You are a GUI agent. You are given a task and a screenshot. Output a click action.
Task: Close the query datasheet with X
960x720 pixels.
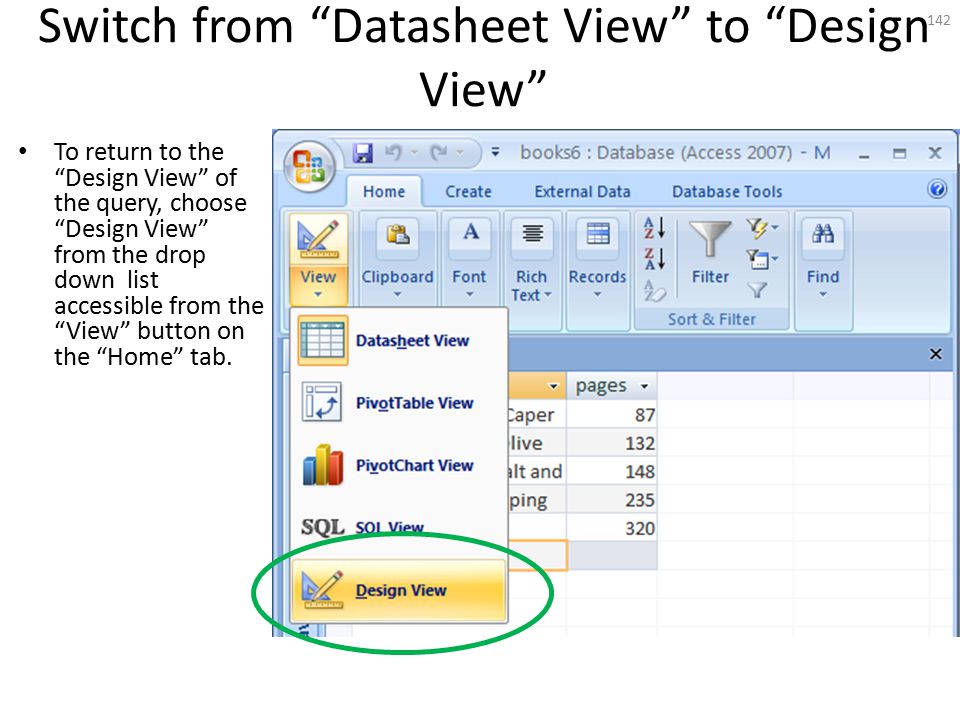pos(936,354)
